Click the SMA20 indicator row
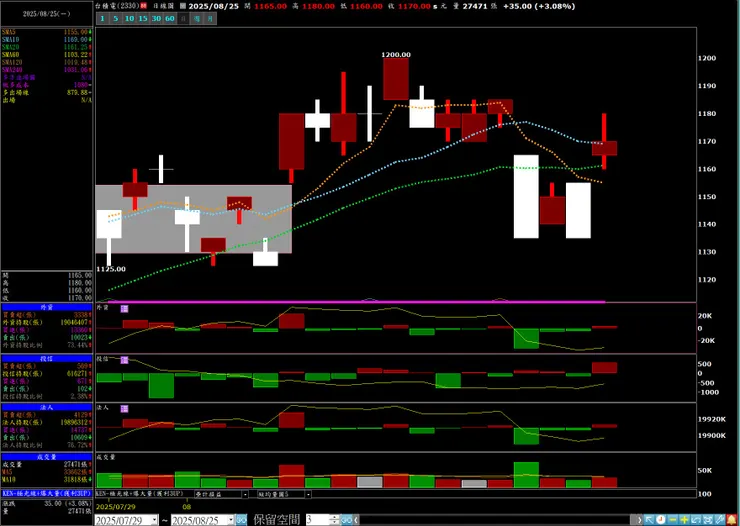The image size is (740, 526). click(x=47, y=47)
